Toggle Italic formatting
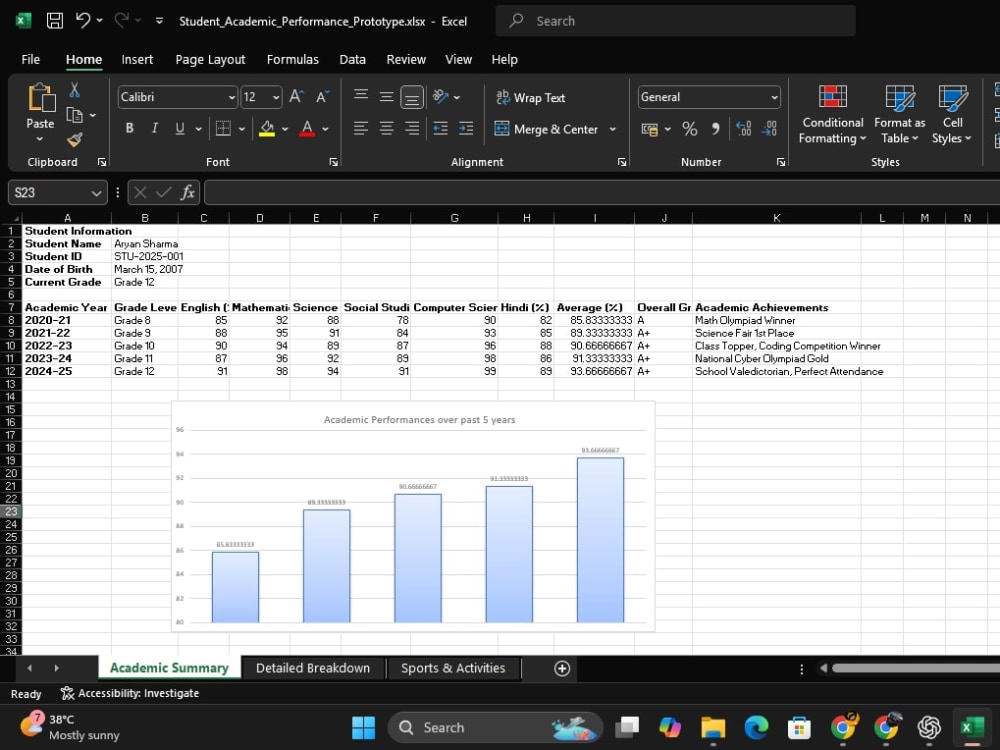Viewport: 1000px width, 750px height. 154,128
